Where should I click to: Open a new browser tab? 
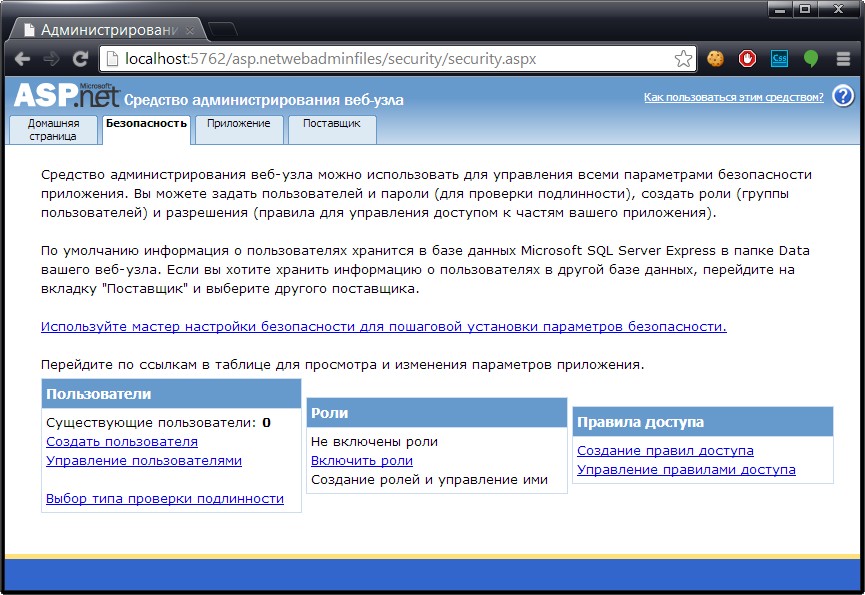click(x=222, y=30)
